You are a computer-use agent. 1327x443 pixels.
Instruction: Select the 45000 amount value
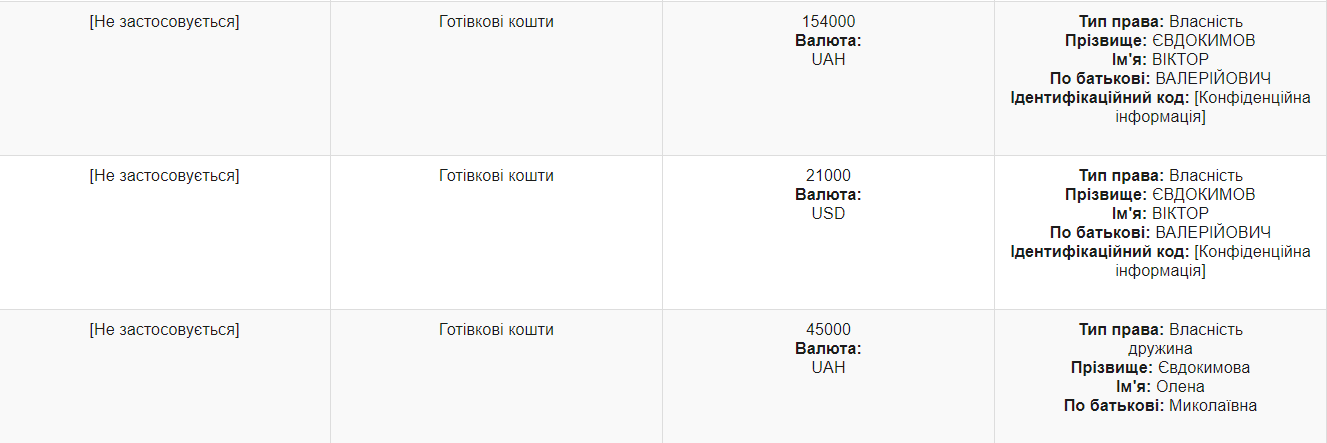(x=828, y=330)
